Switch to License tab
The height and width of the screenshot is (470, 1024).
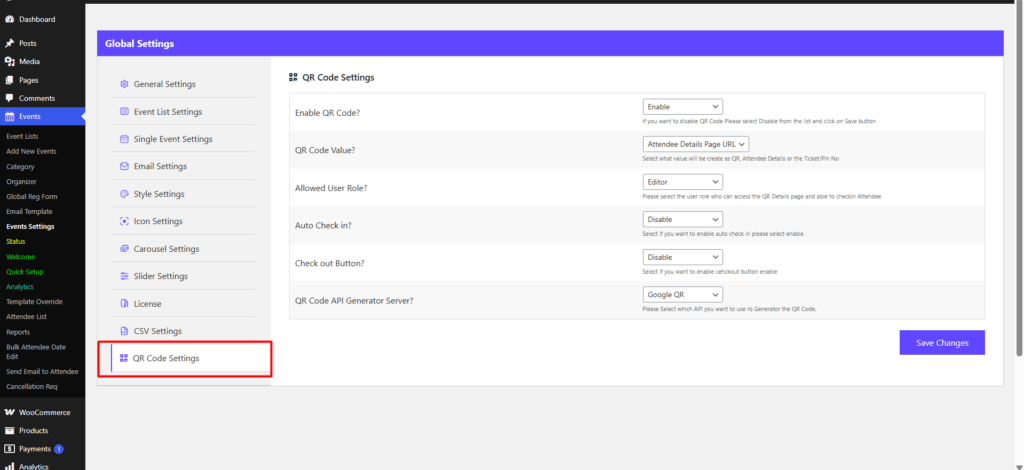click(183, 304)
